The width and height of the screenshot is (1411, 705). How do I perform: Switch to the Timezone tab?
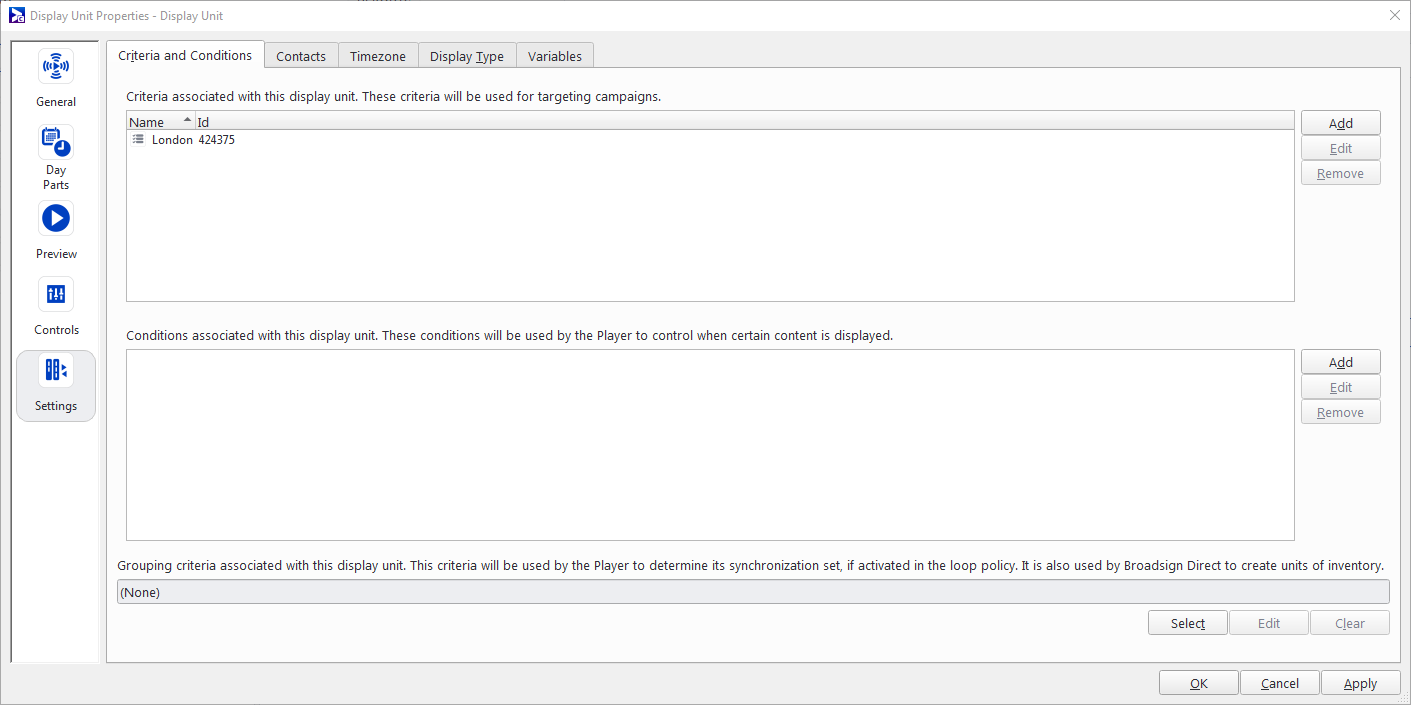[378, 56]
